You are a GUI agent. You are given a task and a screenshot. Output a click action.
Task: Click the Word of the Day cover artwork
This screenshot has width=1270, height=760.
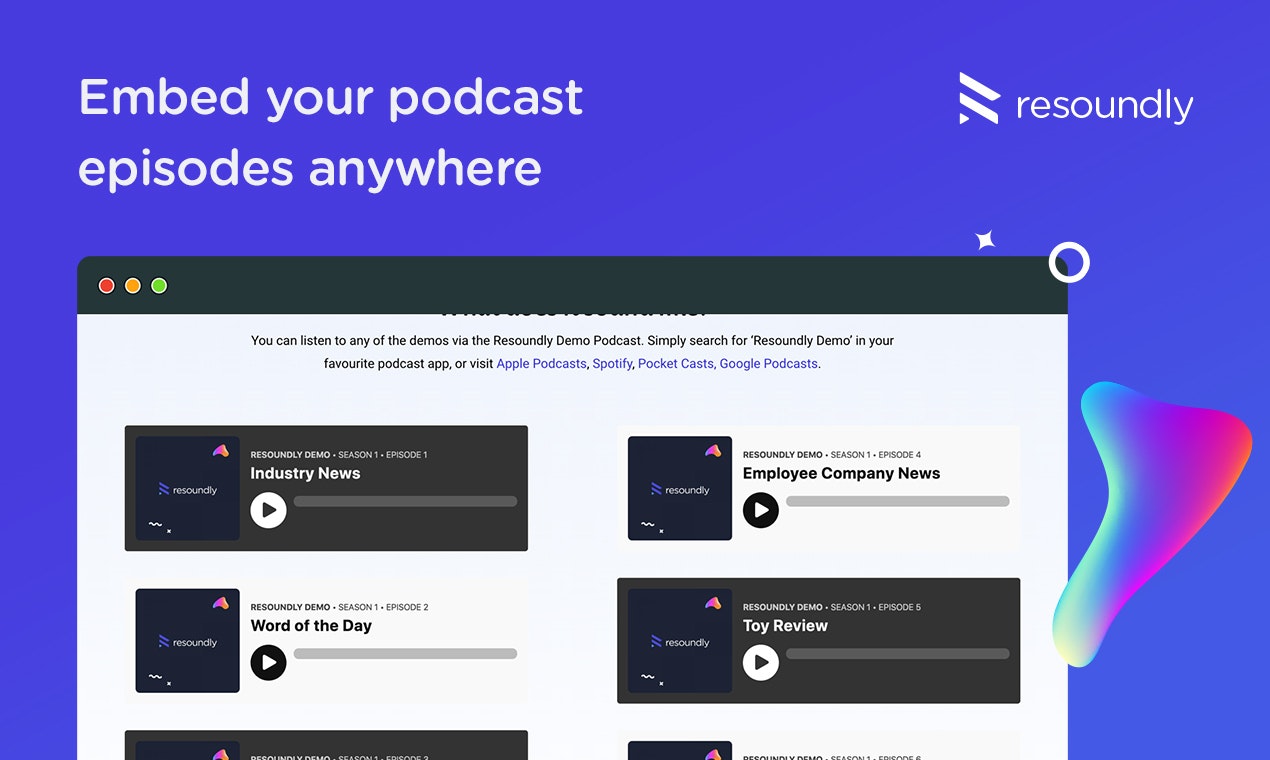click(188, 641)
